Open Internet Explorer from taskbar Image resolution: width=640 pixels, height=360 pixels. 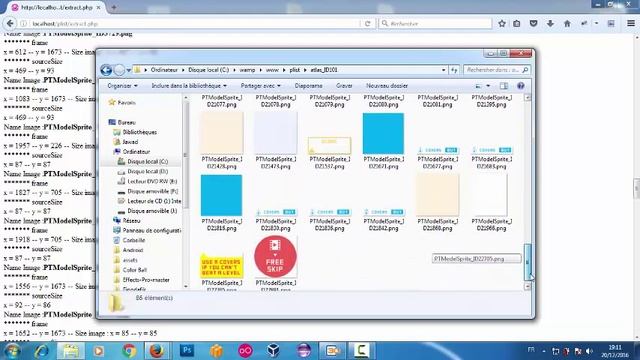click(42, 351)
